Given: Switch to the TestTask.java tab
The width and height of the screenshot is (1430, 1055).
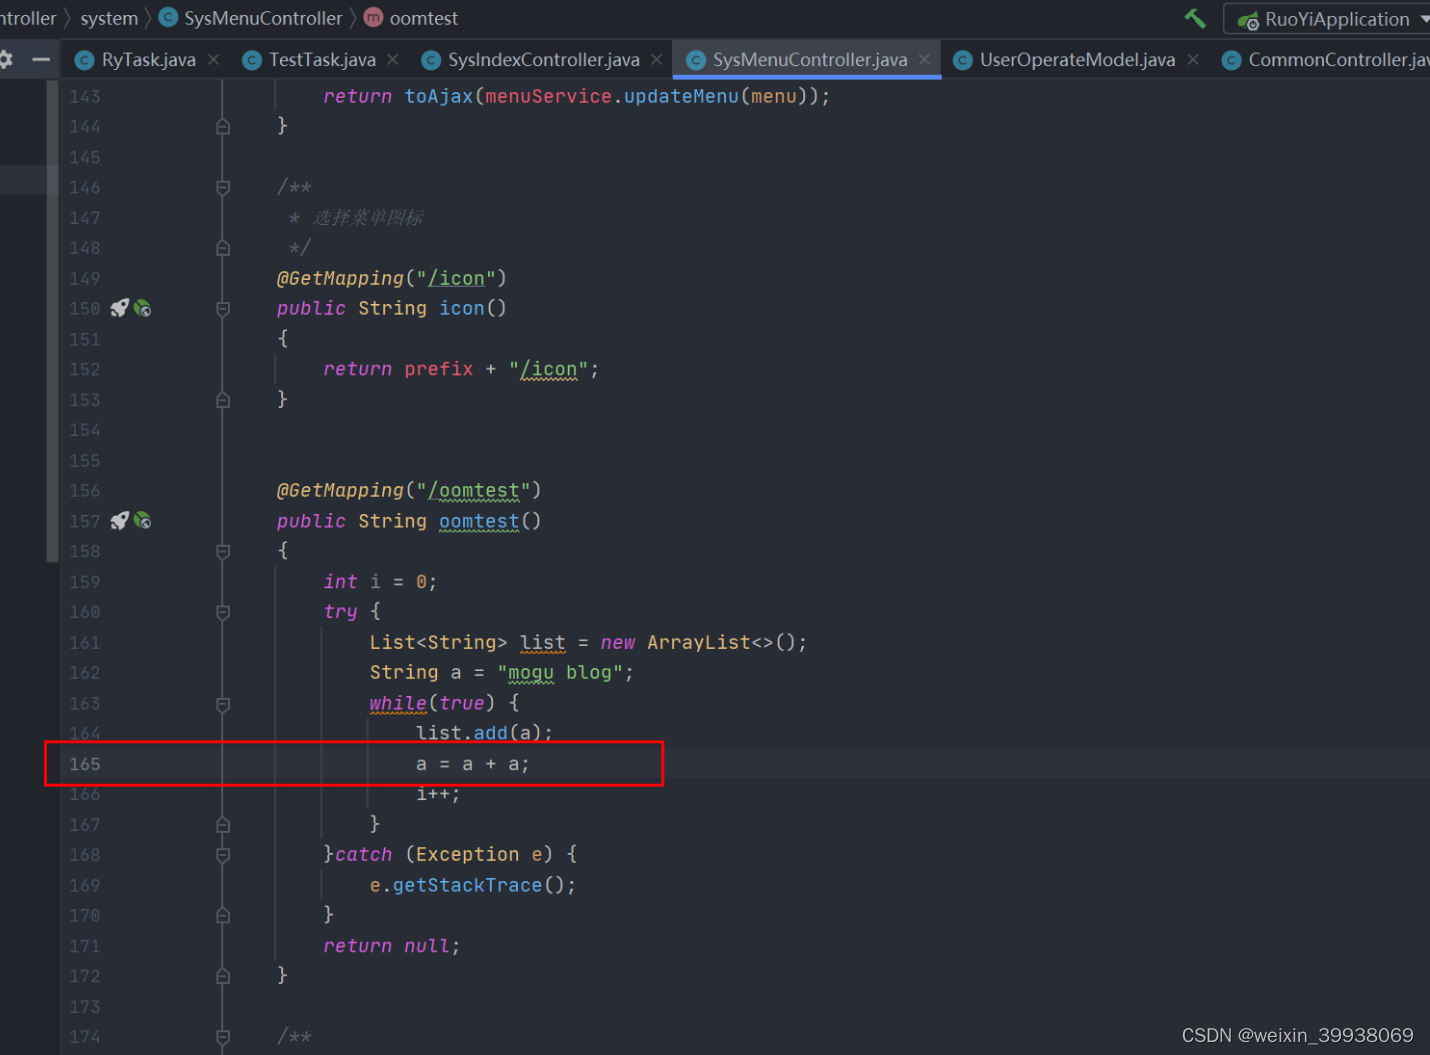Looking at the screenshot, I should pos(322,60).
